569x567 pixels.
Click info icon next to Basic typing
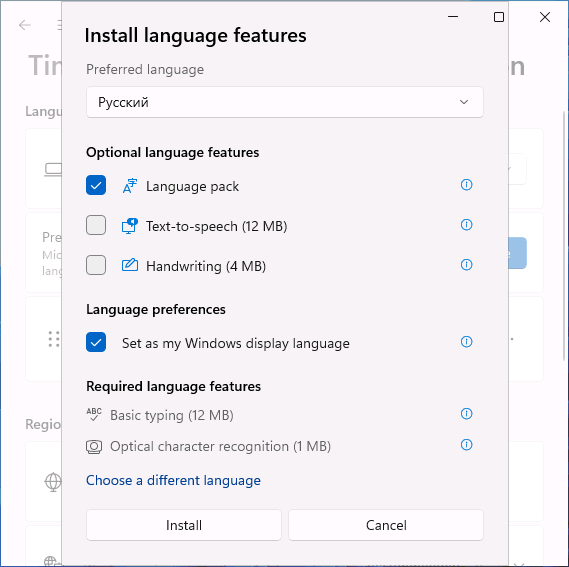466,413
